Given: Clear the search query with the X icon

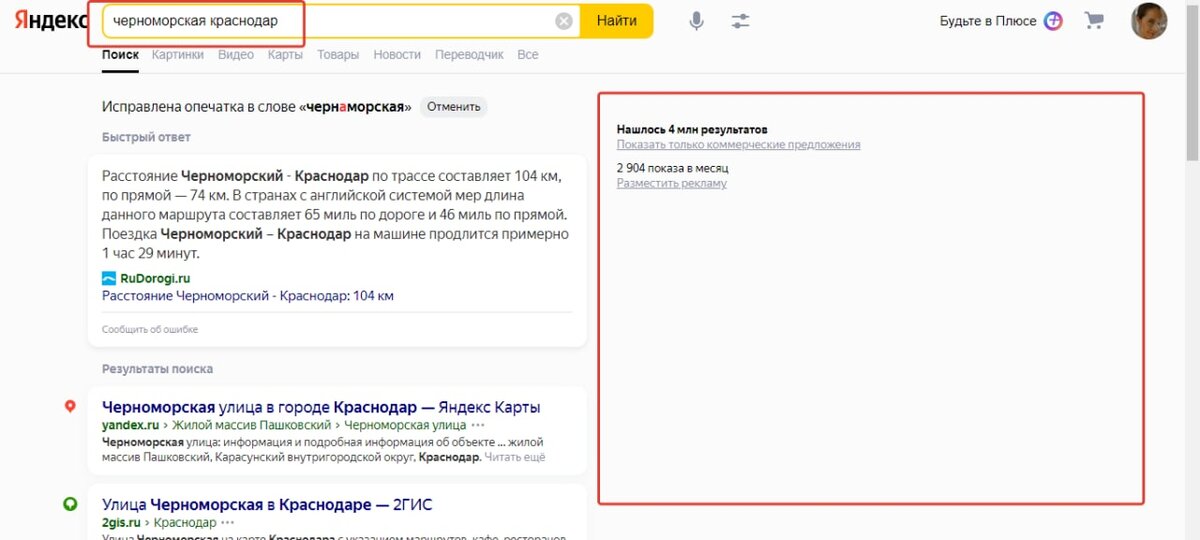Looking at the screenshot, I should coord(564,21).
